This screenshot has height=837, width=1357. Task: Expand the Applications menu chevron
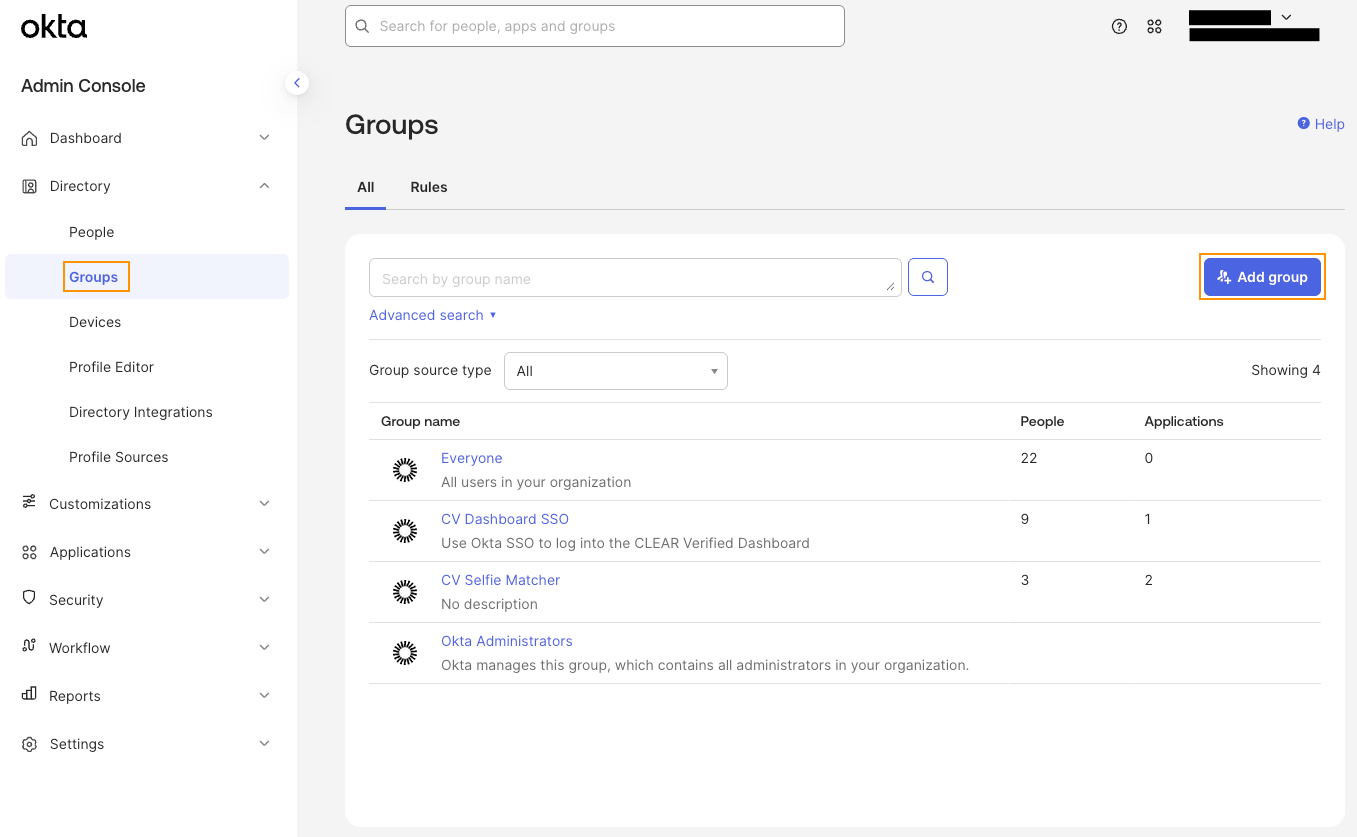point(264,552)
